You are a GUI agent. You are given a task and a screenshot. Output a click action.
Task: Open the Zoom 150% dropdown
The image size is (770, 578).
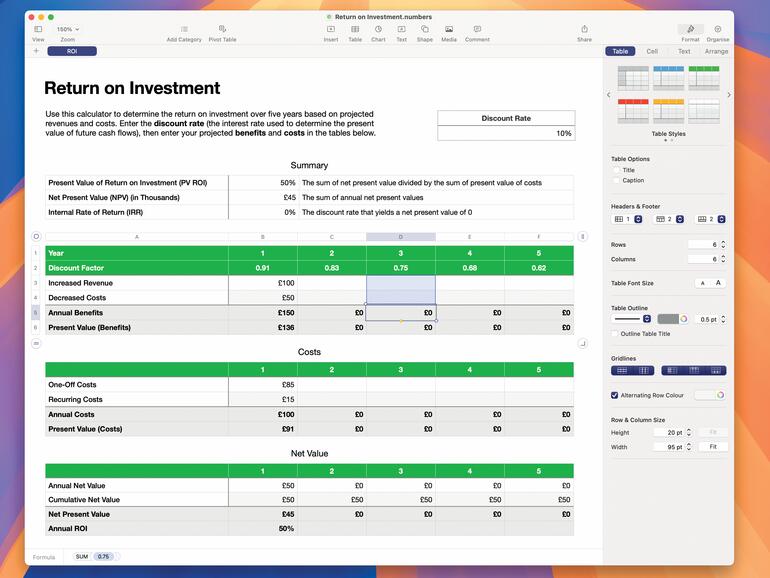pos(68,29)
